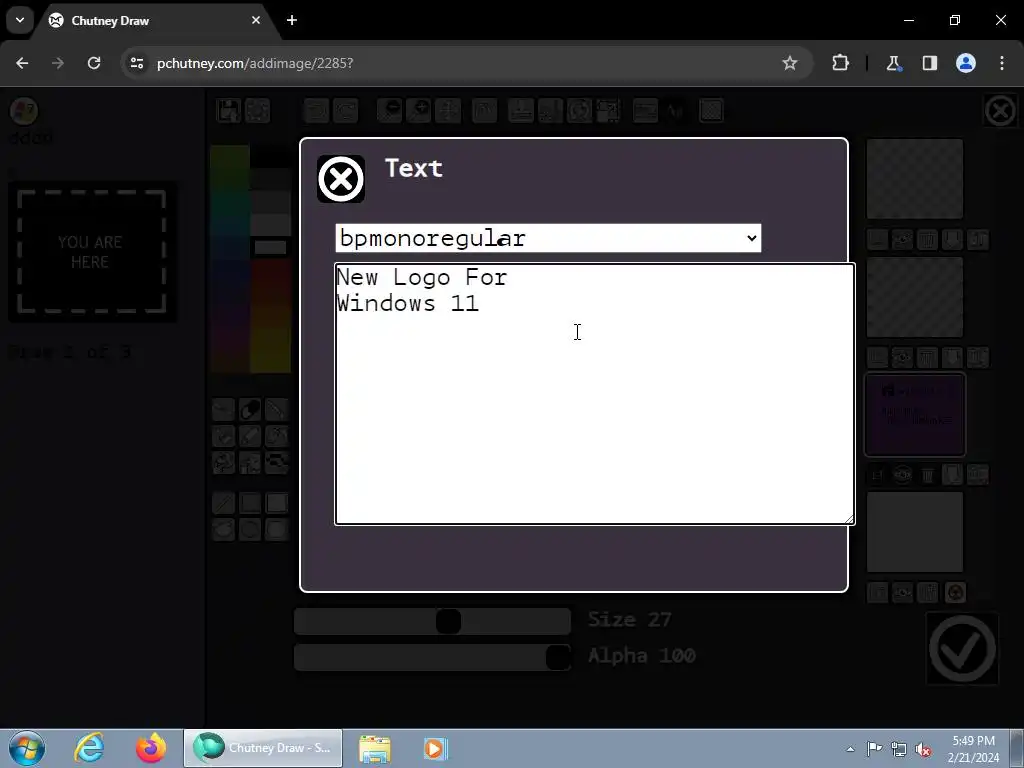1024x768 pixels.
Task: Toggle visibility of the second transparent layer
Action: [903, 357]
